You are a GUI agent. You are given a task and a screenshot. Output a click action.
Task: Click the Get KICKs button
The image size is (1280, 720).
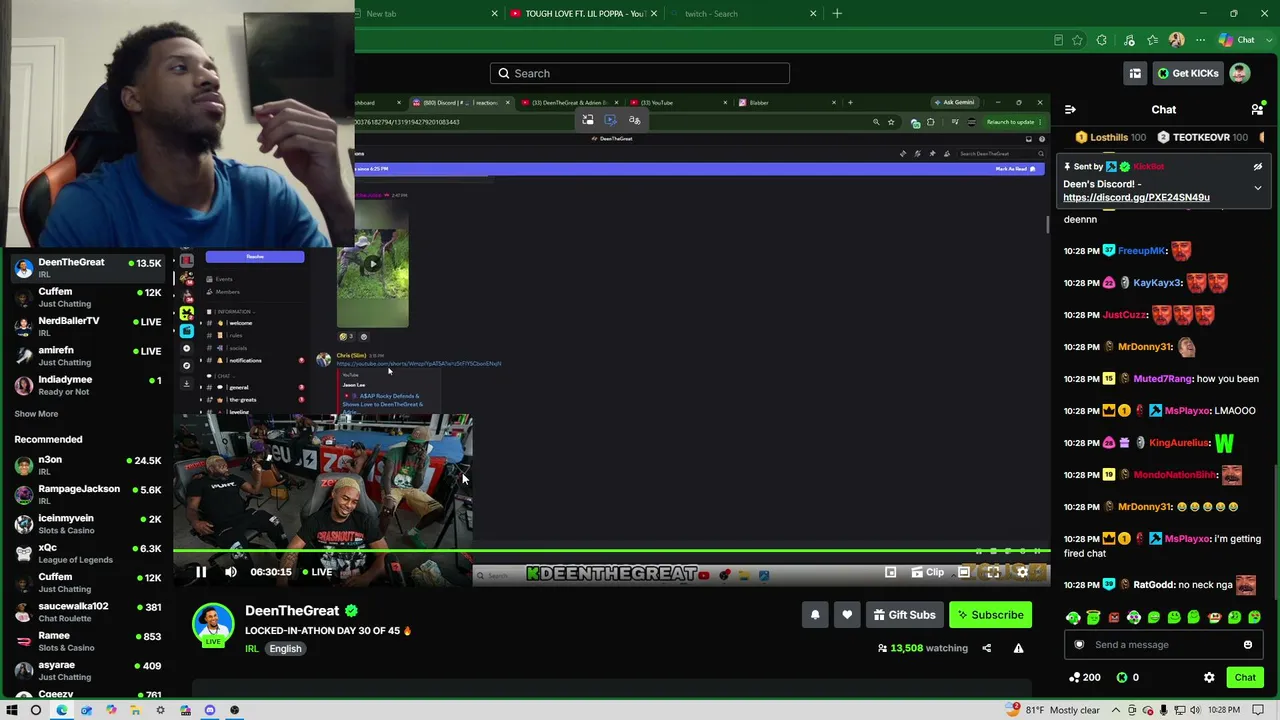pos(1188,73)
